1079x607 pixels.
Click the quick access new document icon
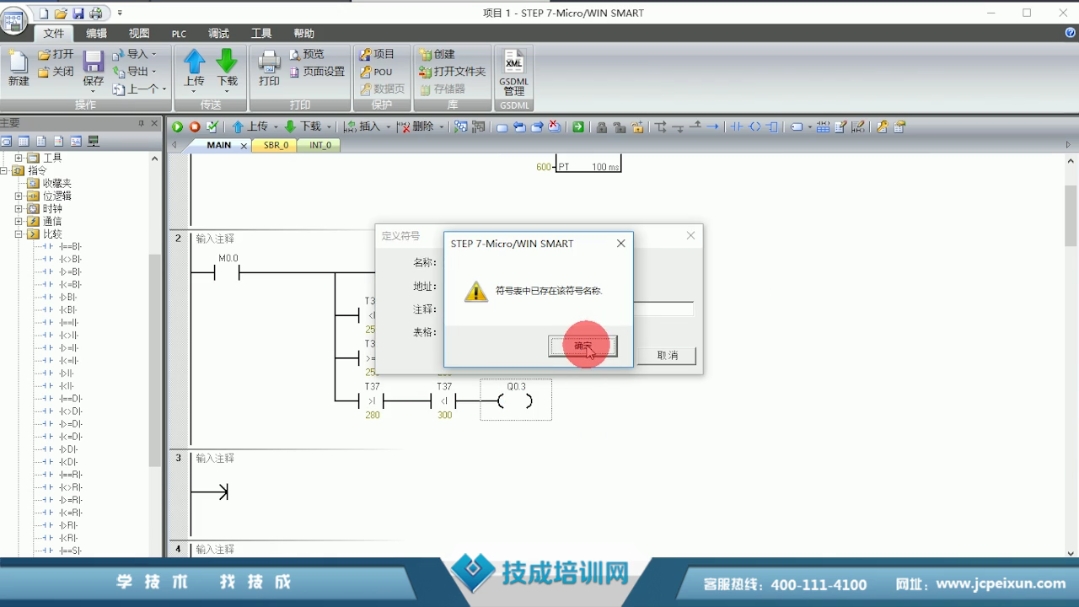pyautogui.click(x=43, y=13)
